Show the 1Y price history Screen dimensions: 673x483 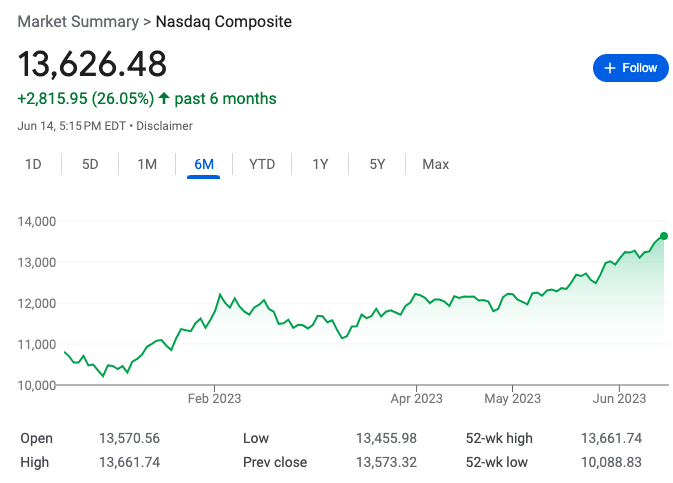320,164
